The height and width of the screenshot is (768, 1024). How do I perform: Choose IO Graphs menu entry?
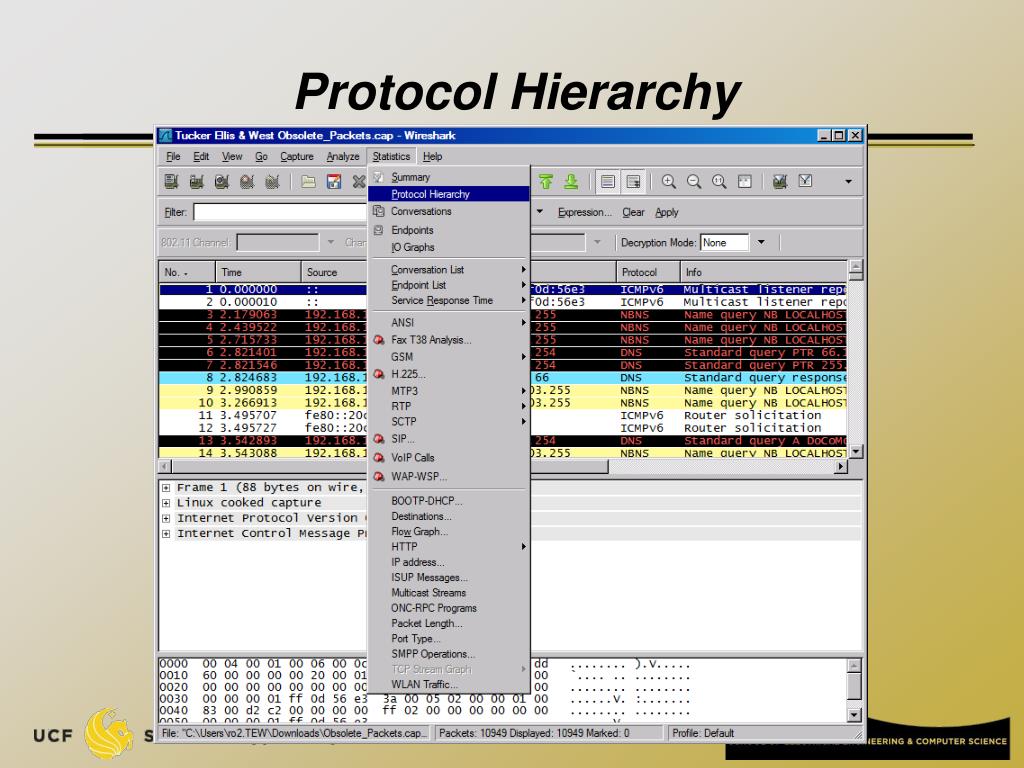click(449, 247)
